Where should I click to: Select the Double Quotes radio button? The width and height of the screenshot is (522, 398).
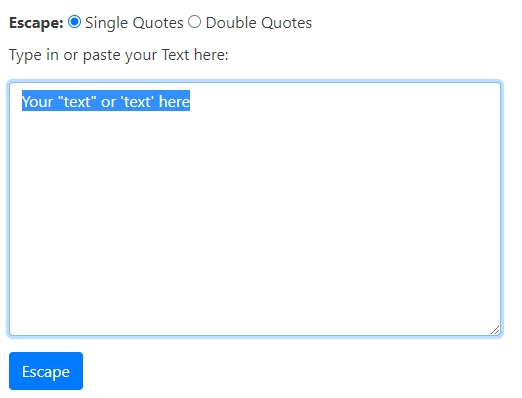point(194,22)
